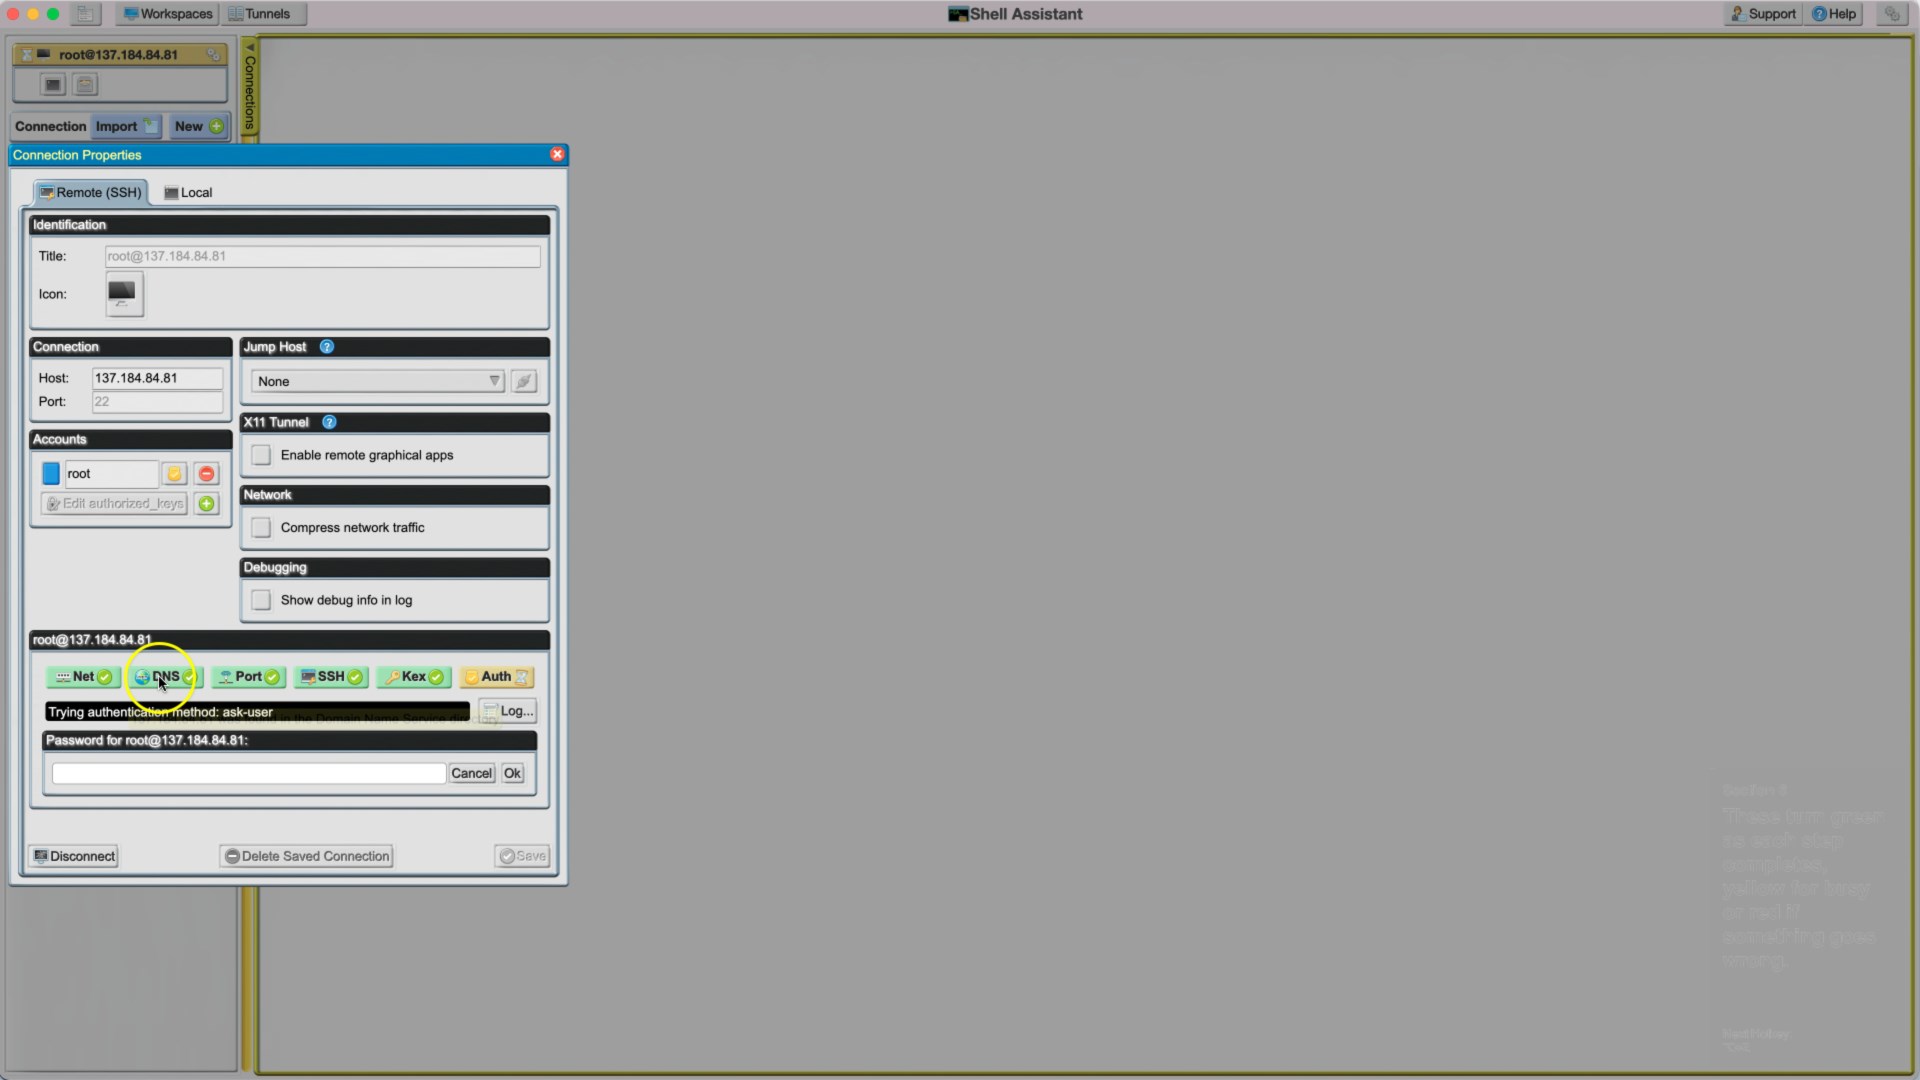Open the Log... viewer button

508,711
